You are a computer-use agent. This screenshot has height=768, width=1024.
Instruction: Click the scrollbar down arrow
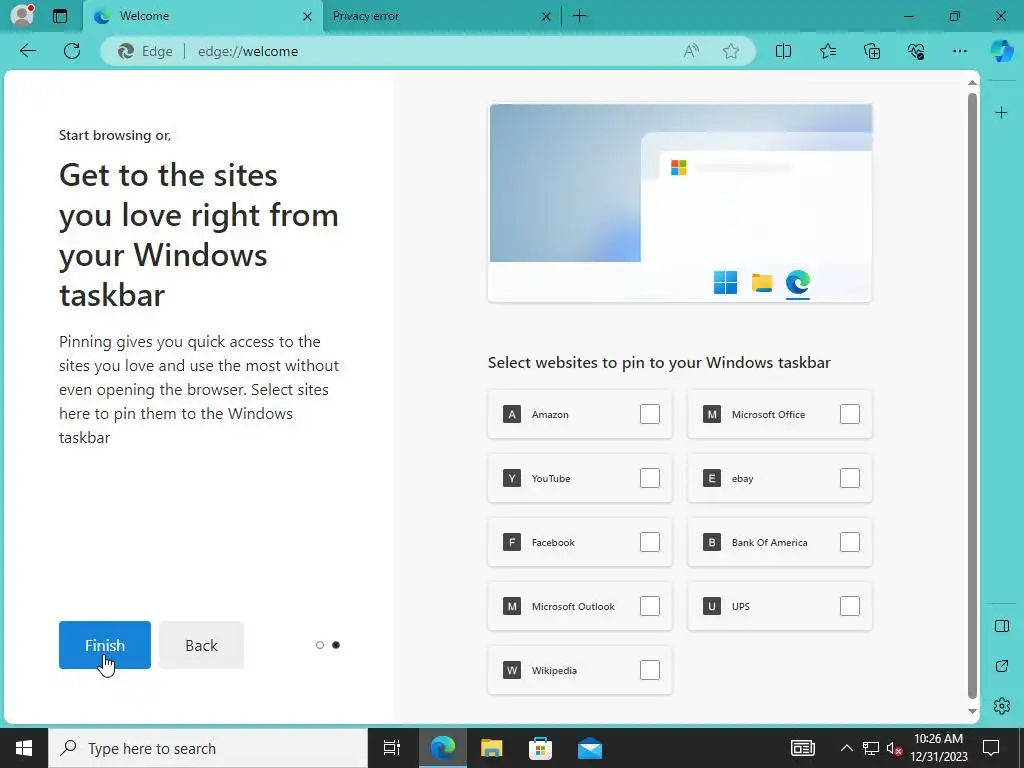[972, 711]
